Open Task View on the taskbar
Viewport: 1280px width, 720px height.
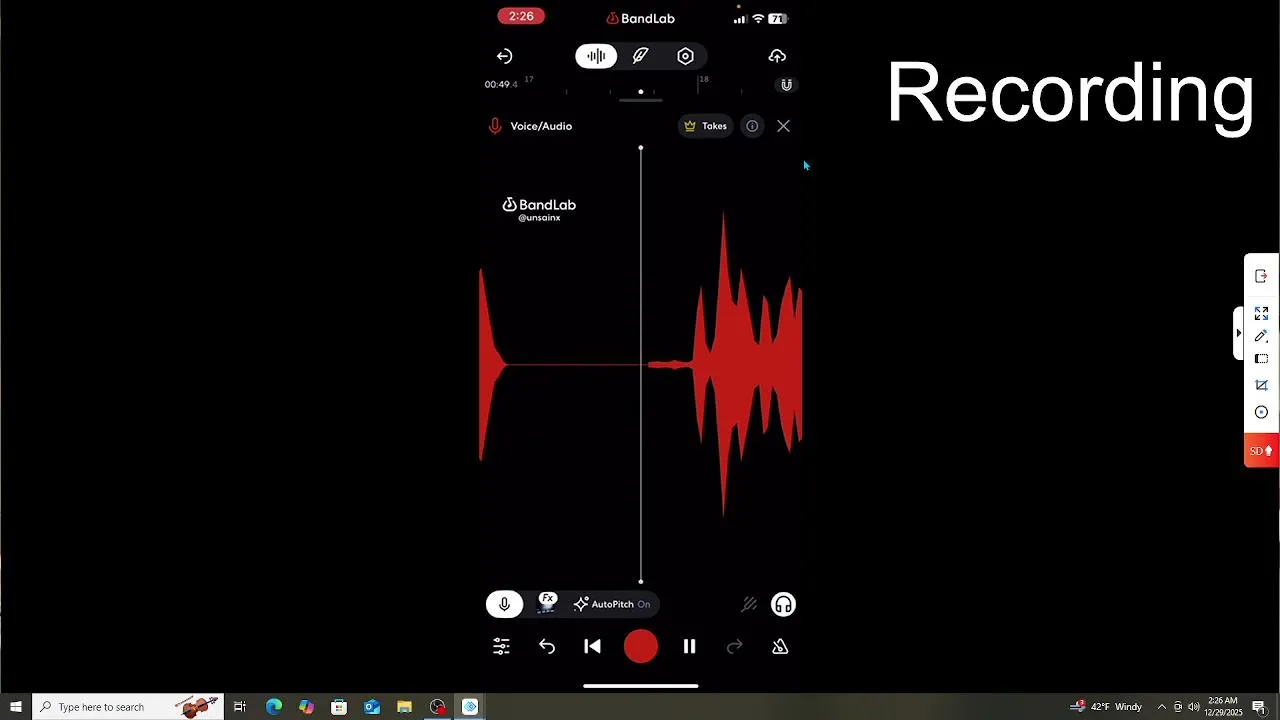point(240,707)
